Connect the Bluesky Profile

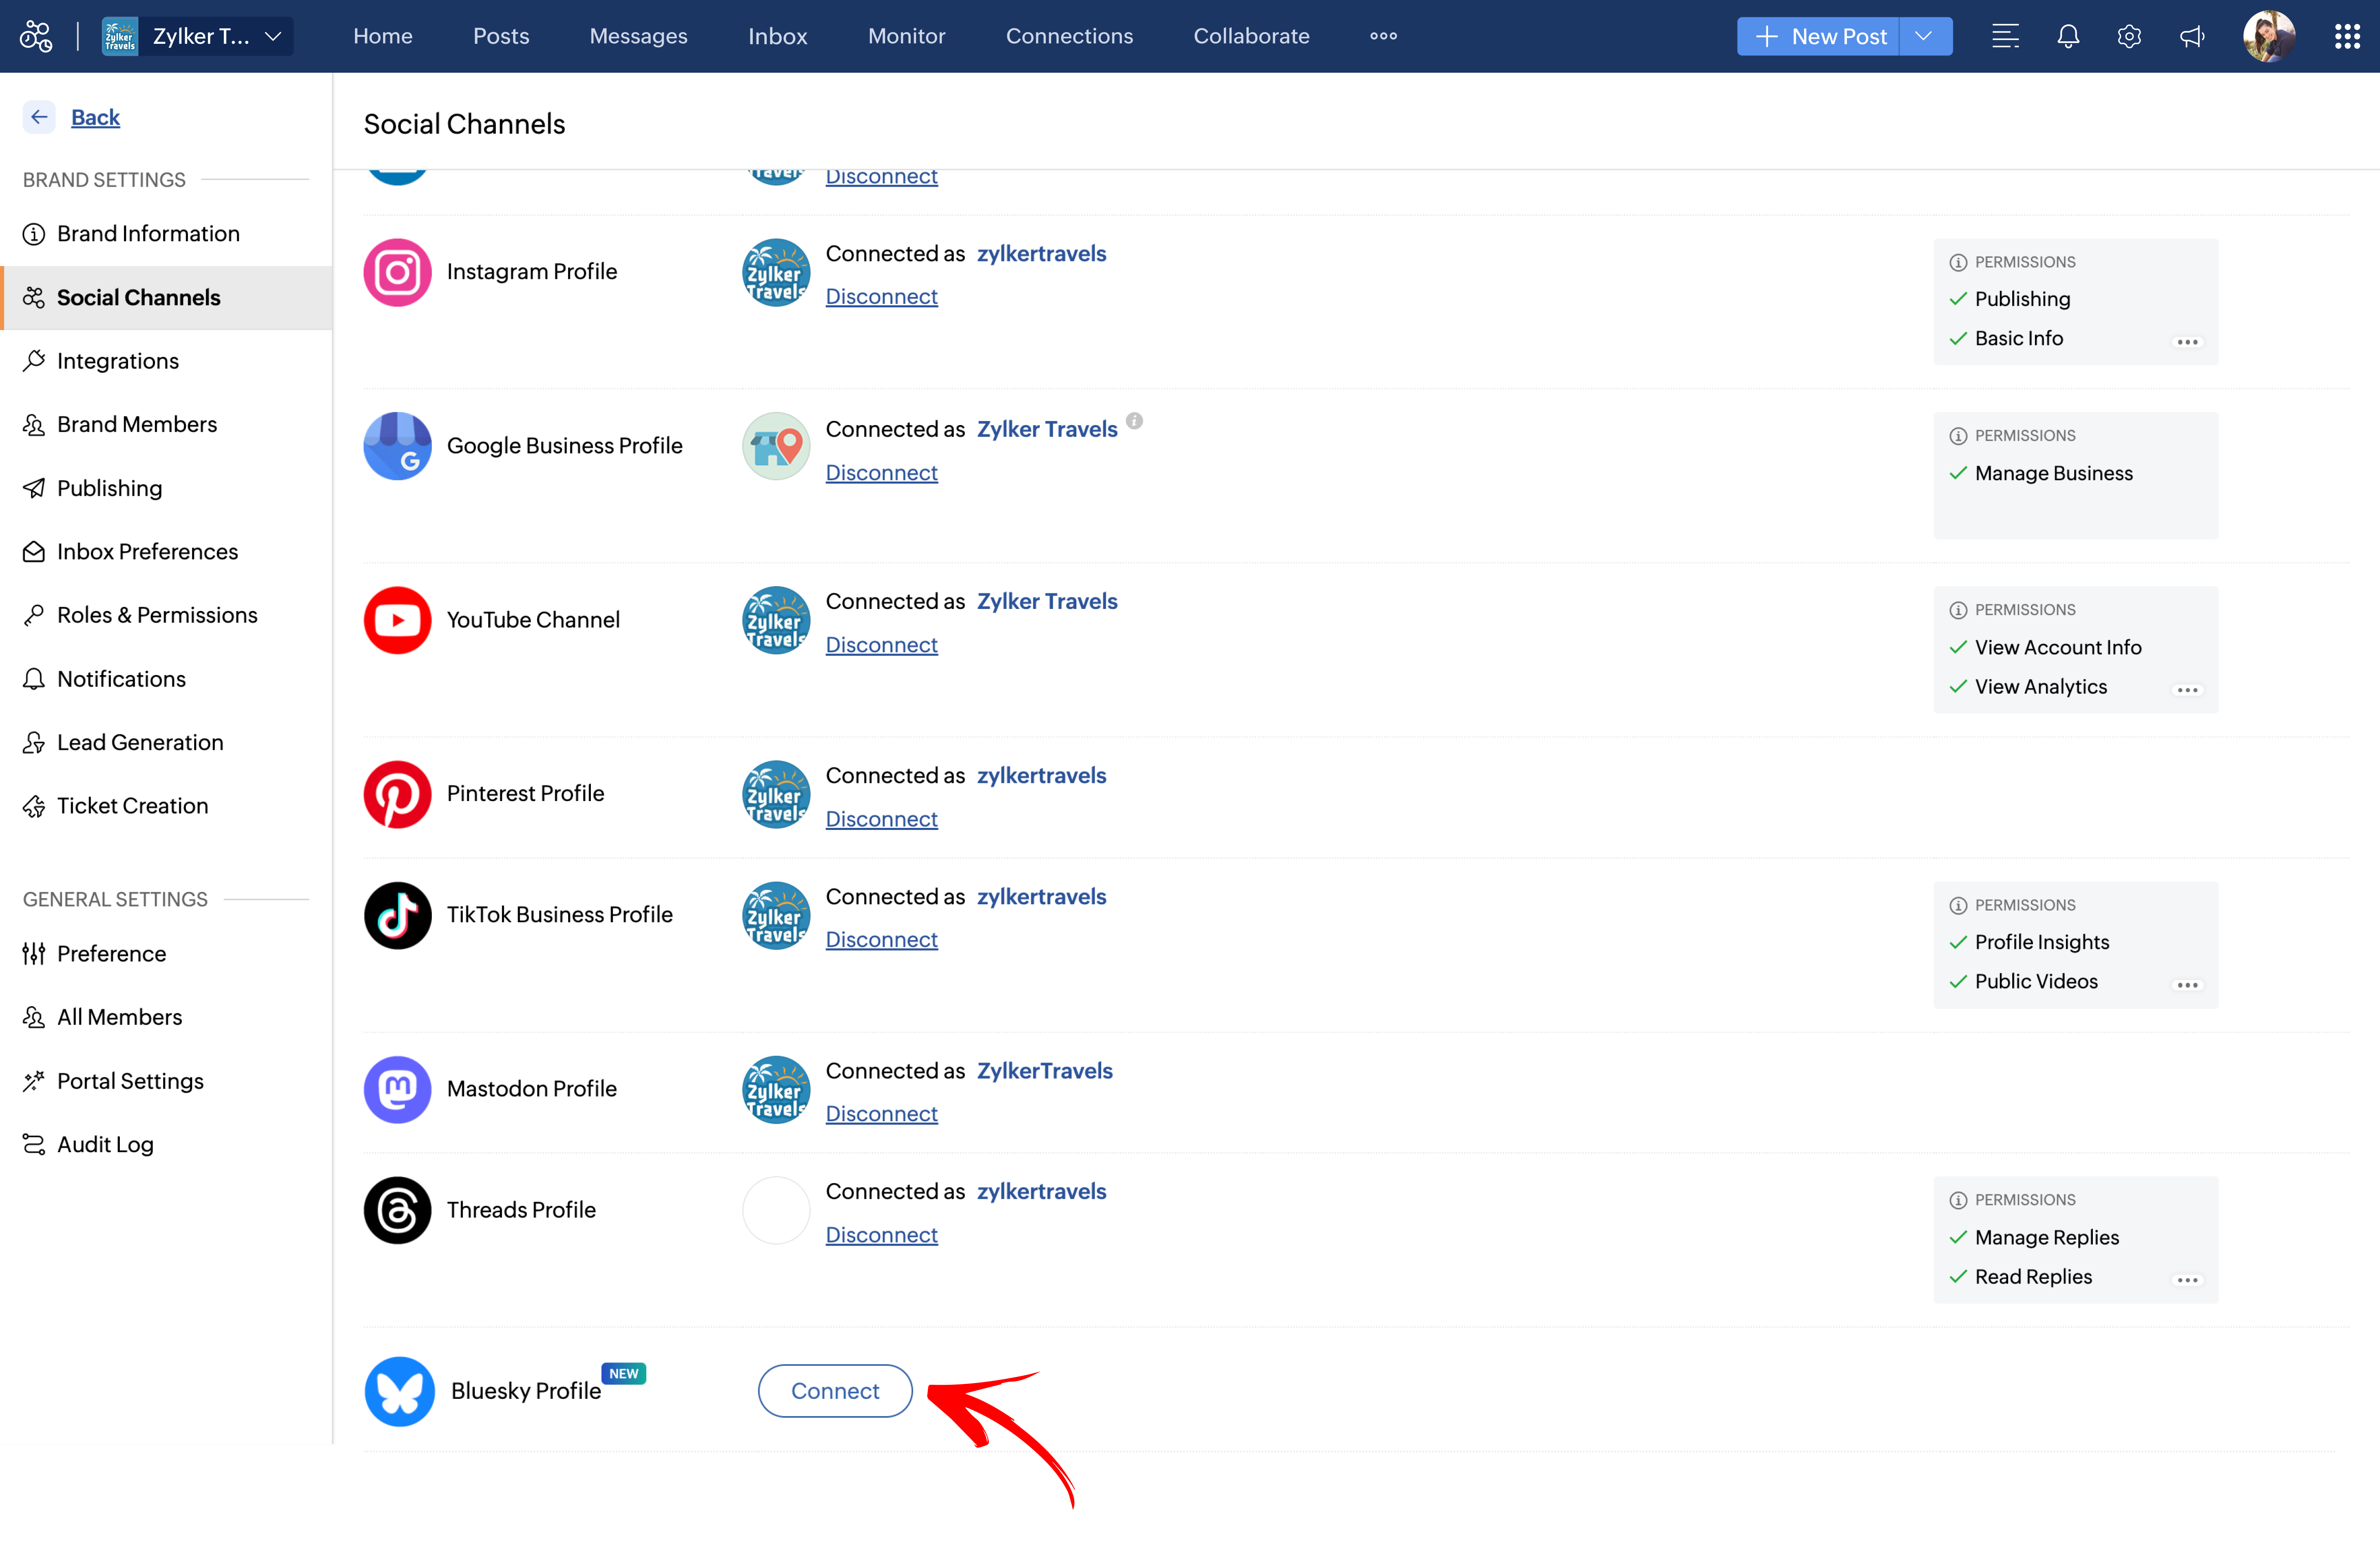pyautogui.click(x=835, y=1391)
